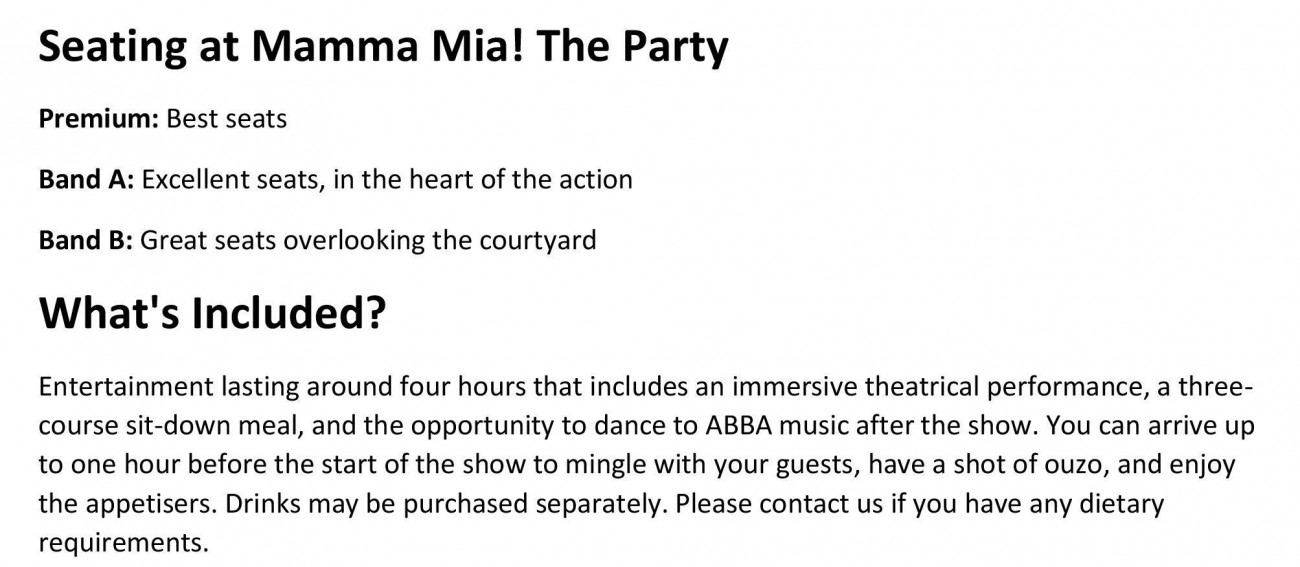This screenshot has height=567, width=1300.
Task: Click the "What's Included?" heading
Action: tap(212, 314)
